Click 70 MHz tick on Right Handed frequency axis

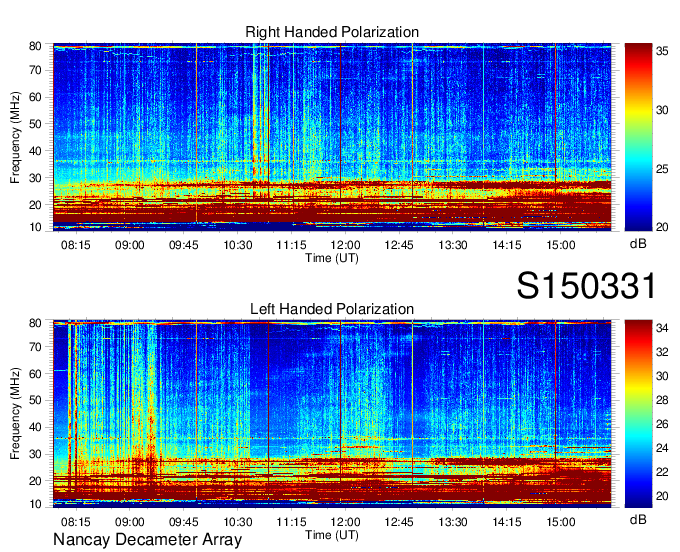pyautogui.click(x=35, y=70)
